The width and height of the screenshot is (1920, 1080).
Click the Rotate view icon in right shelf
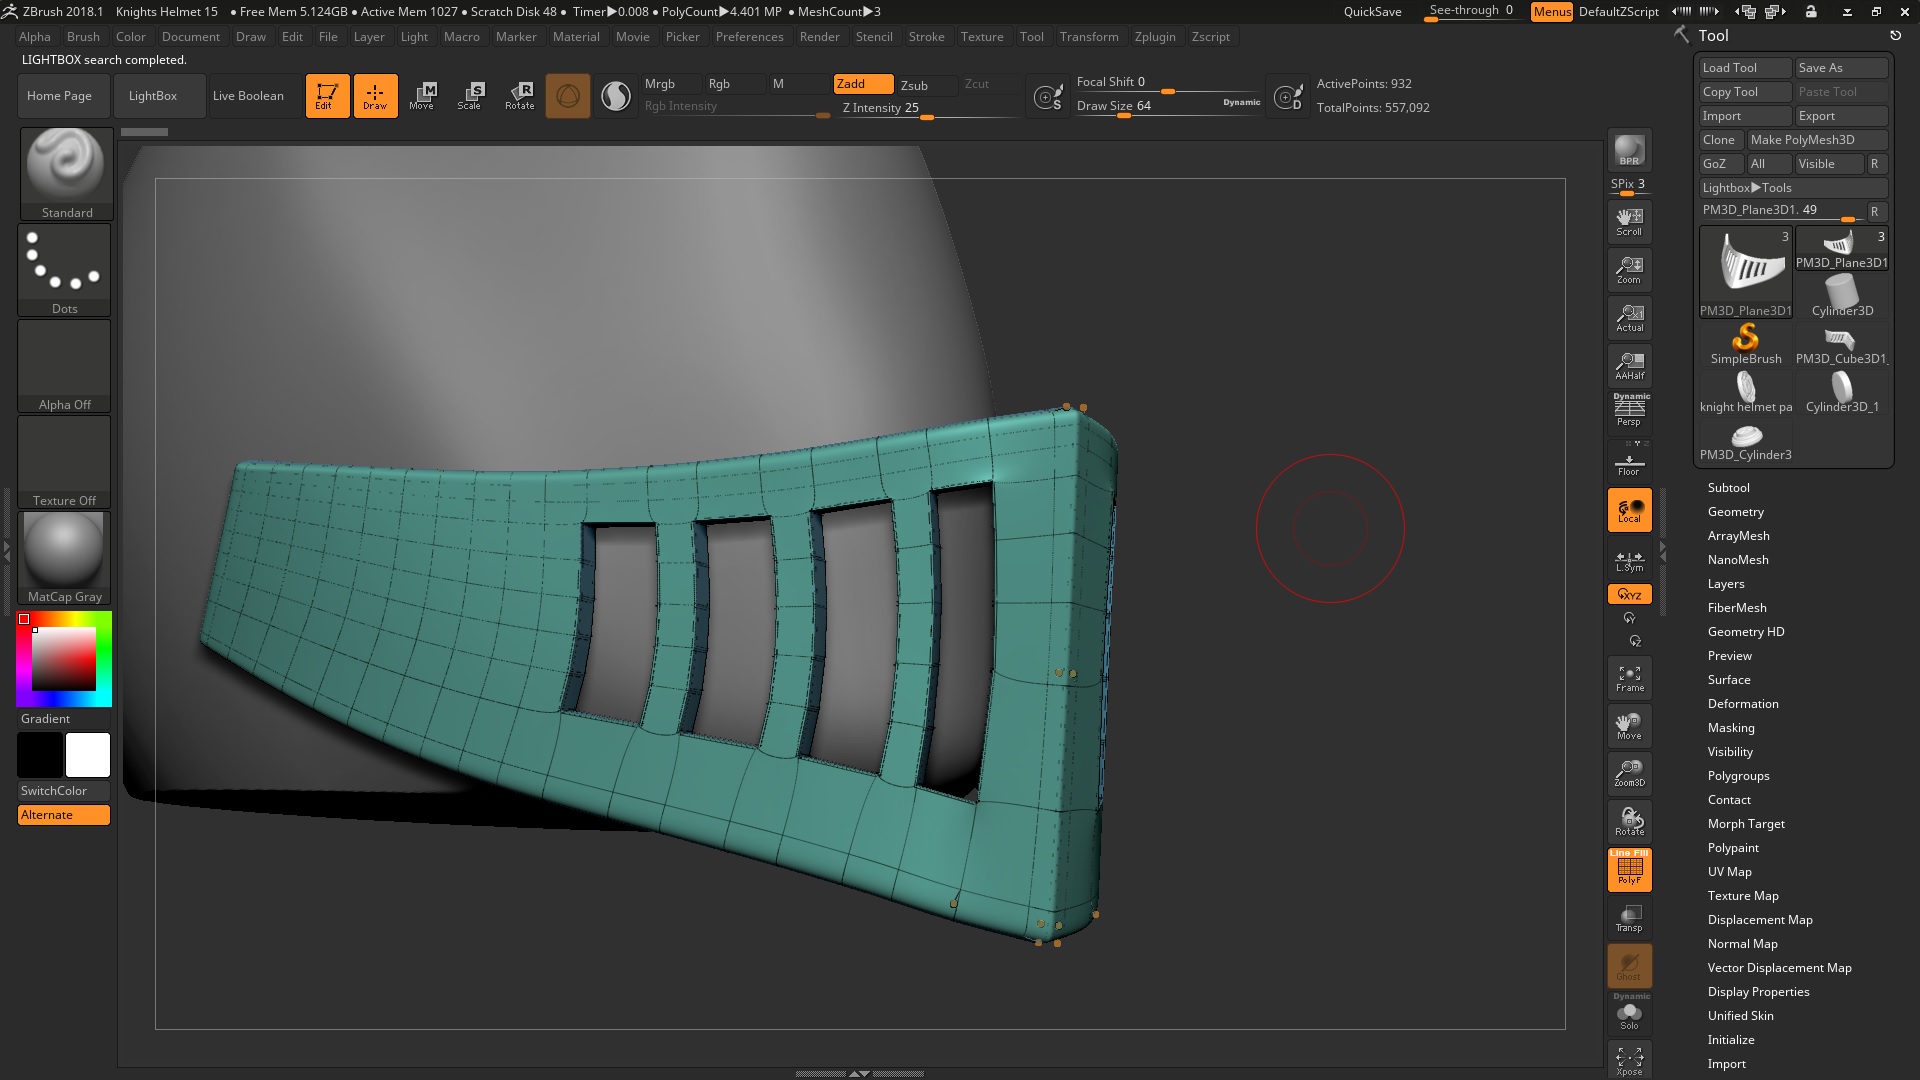coord(1629,822)
